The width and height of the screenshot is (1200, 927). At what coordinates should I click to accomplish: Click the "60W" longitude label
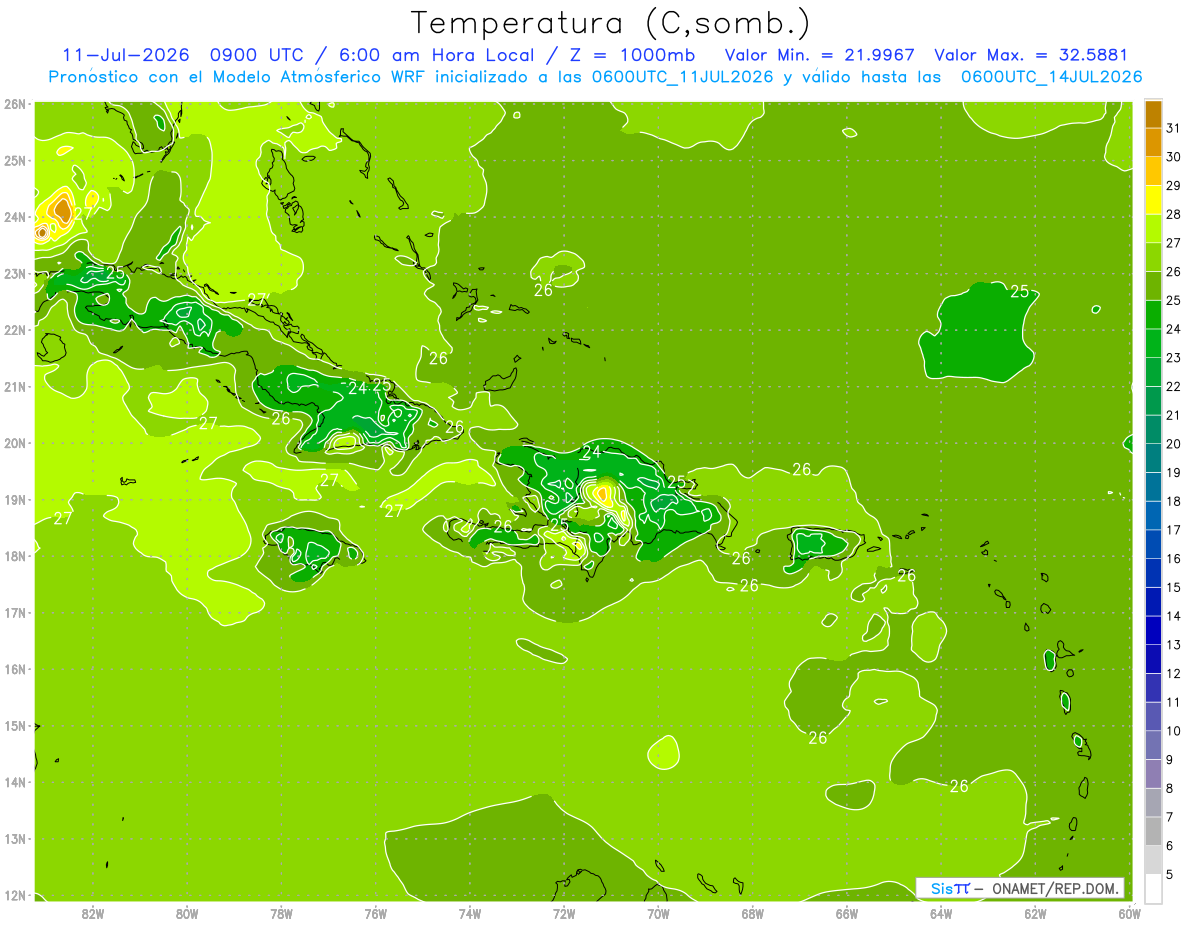point(1129,913)
